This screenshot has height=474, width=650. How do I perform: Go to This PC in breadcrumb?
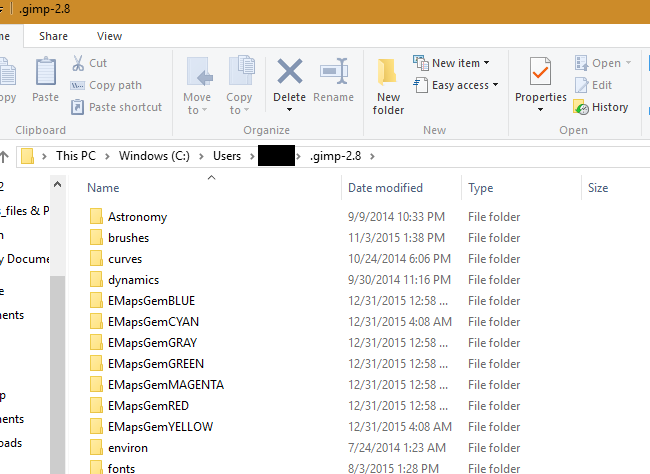coord(76,156)
